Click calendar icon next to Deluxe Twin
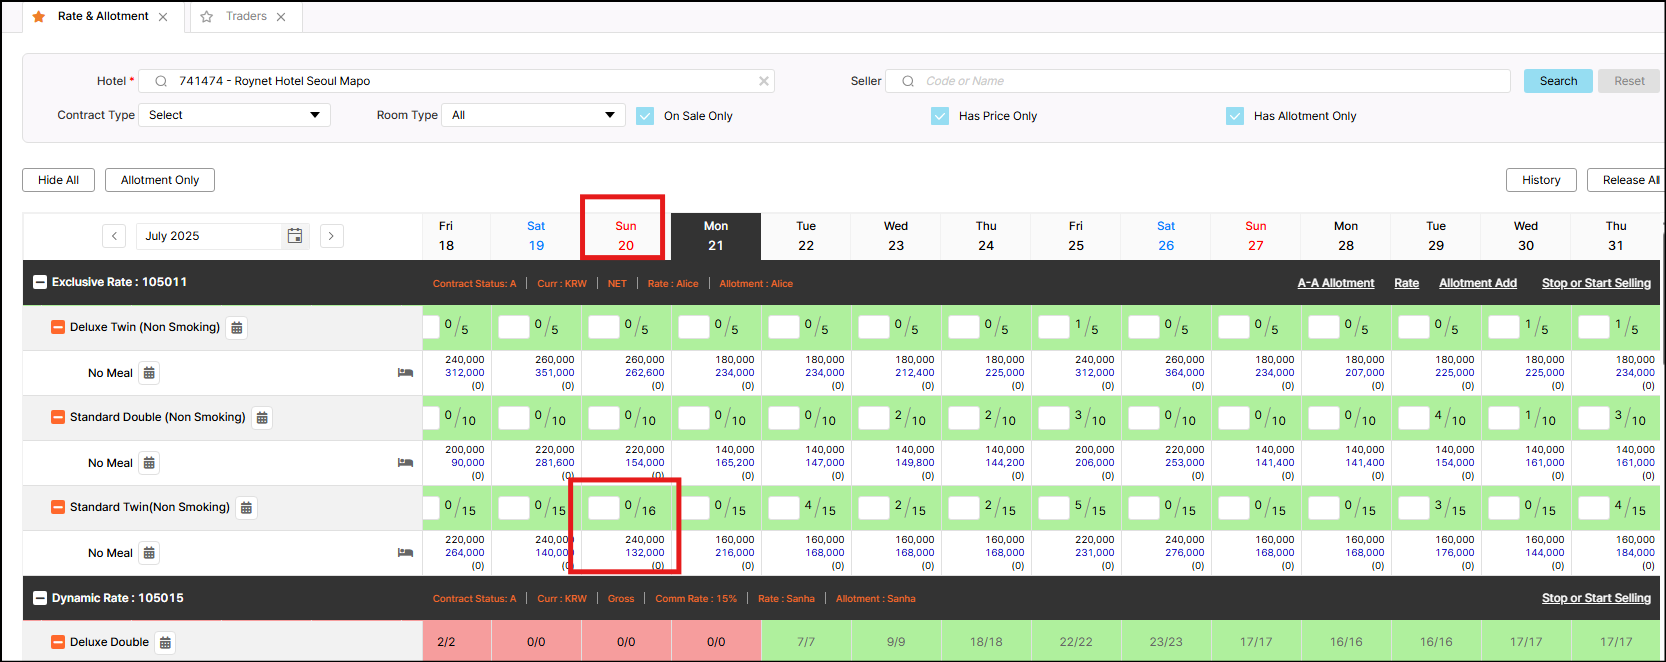 [237, 328]
